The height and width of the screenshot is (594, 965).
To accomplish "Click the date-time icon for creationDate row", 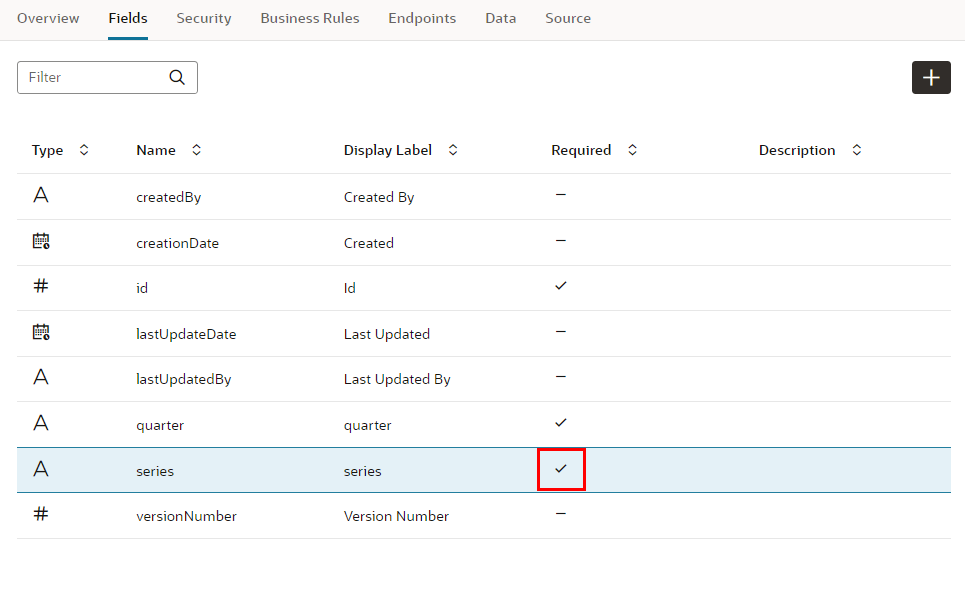I will pyautogui.click(x=41, y=241).
